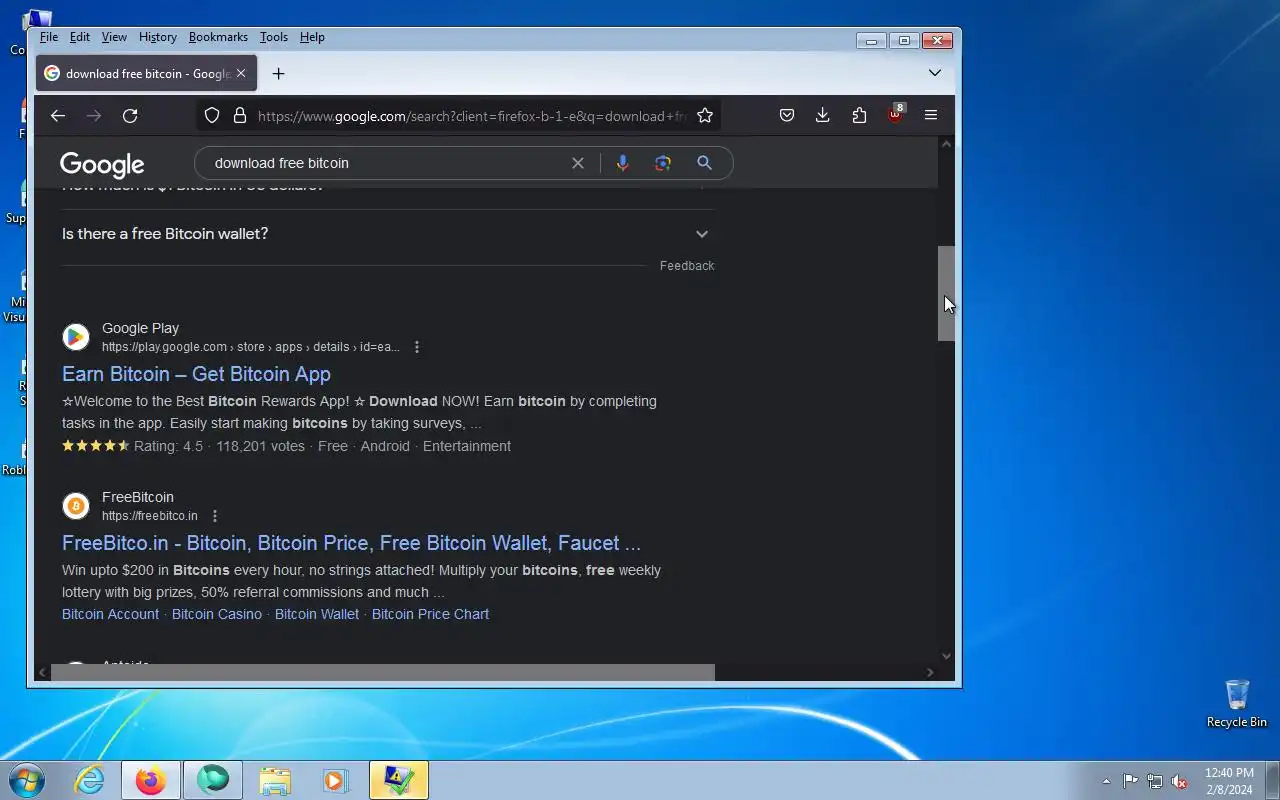Open the tracking protection shield icon
The width and height of the screenshot is (1280, 800).
212,116
